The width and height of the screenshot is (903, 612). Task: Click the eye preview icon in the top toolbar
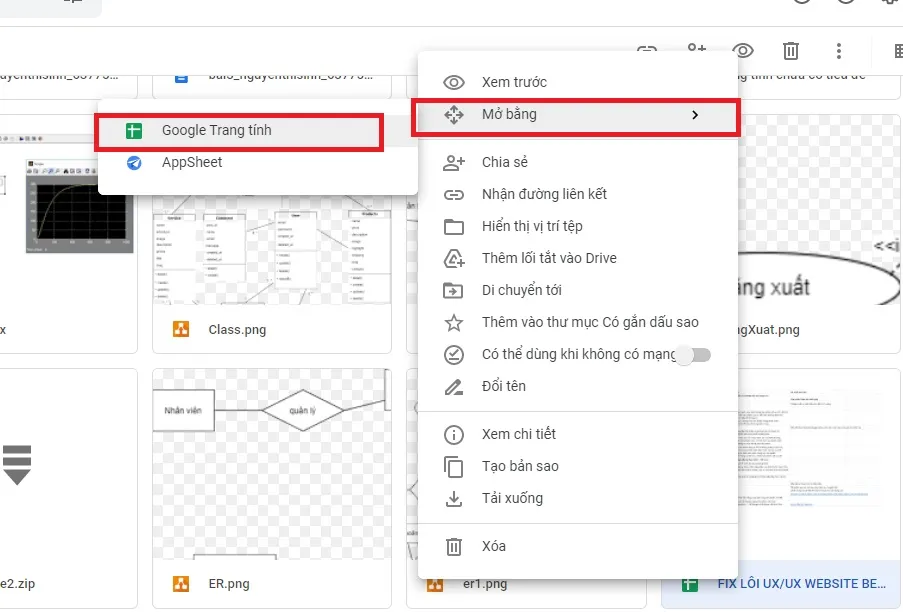click(742, 50)
